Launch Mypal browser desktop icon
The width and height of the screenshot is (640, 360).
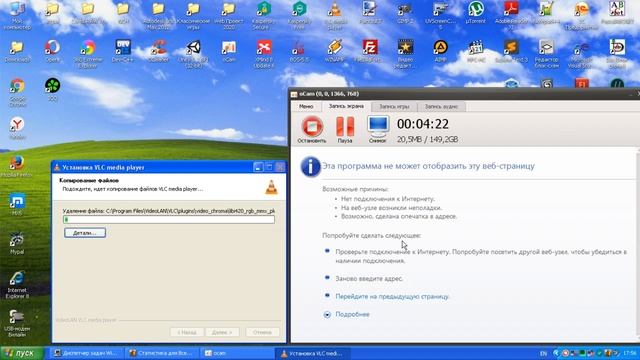[x=17, y=244]
